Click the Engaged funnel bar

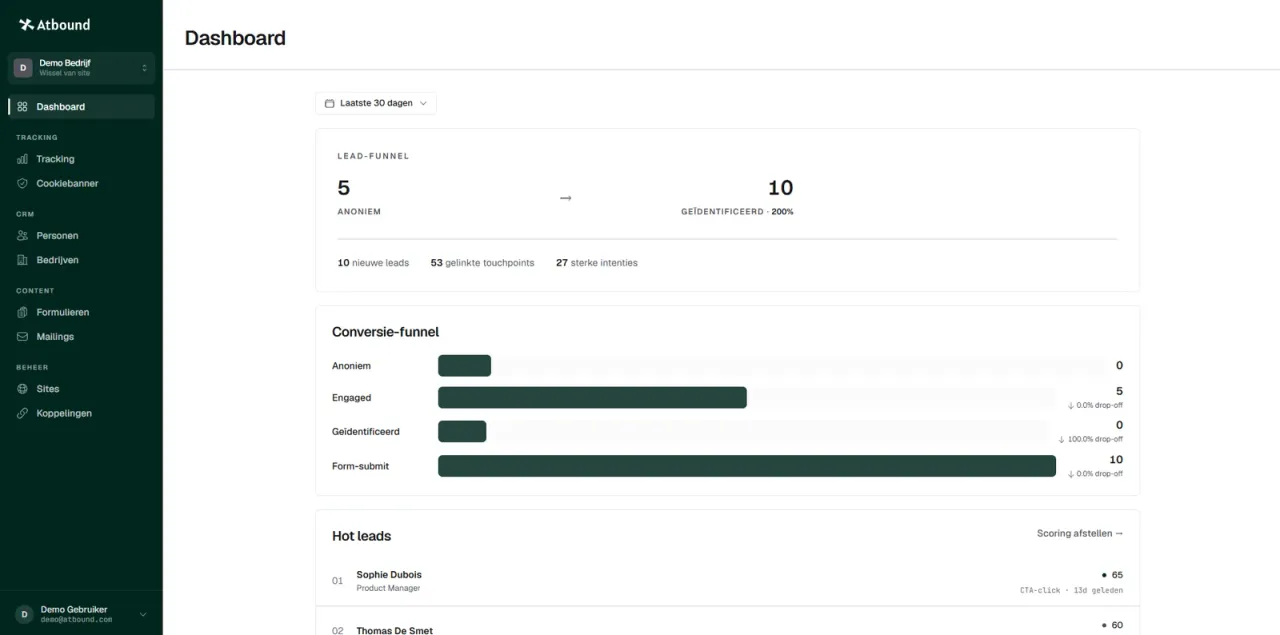[x=592, y=398]
